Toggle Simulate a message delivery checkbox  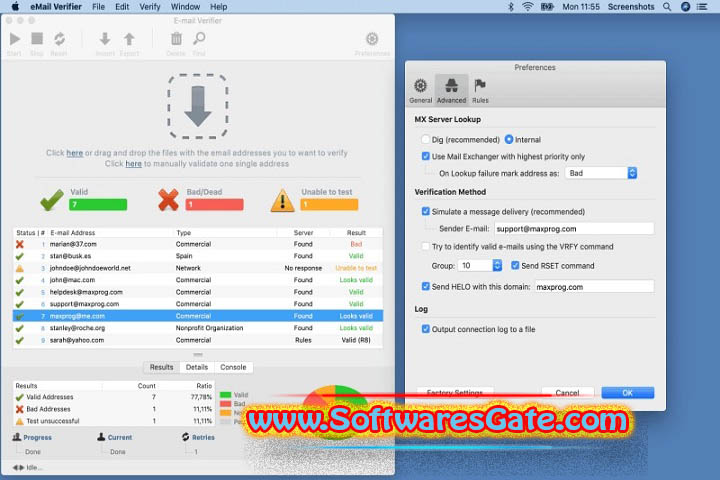pos(426,211)
